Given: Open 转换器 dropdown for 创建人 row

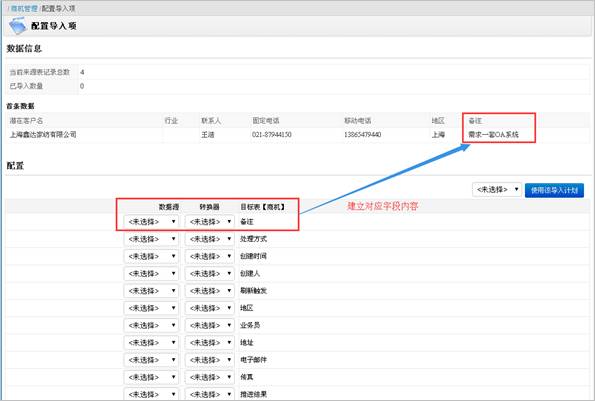Looking at the screenshot, I should [x=210, y=274].
